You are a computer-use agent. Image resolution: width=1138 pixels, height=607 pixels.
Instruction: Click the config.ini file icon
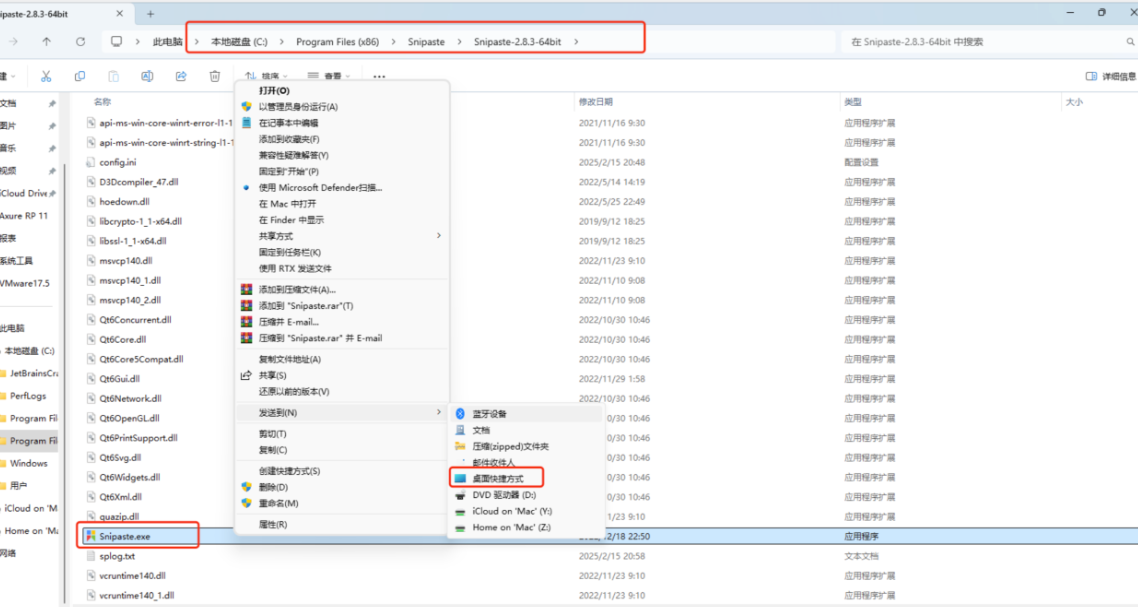point(91,162)
